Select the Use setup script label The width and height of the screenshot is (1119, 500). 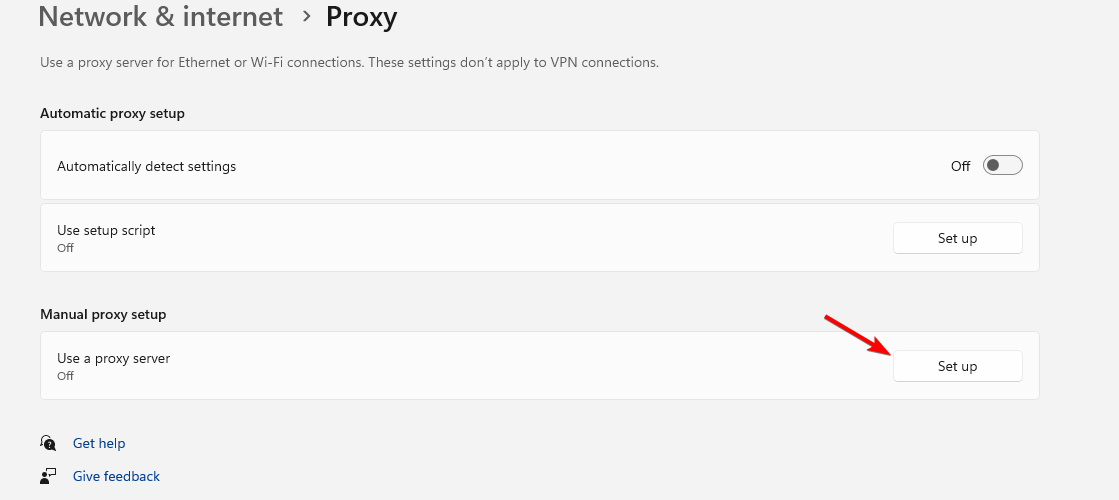106,230
